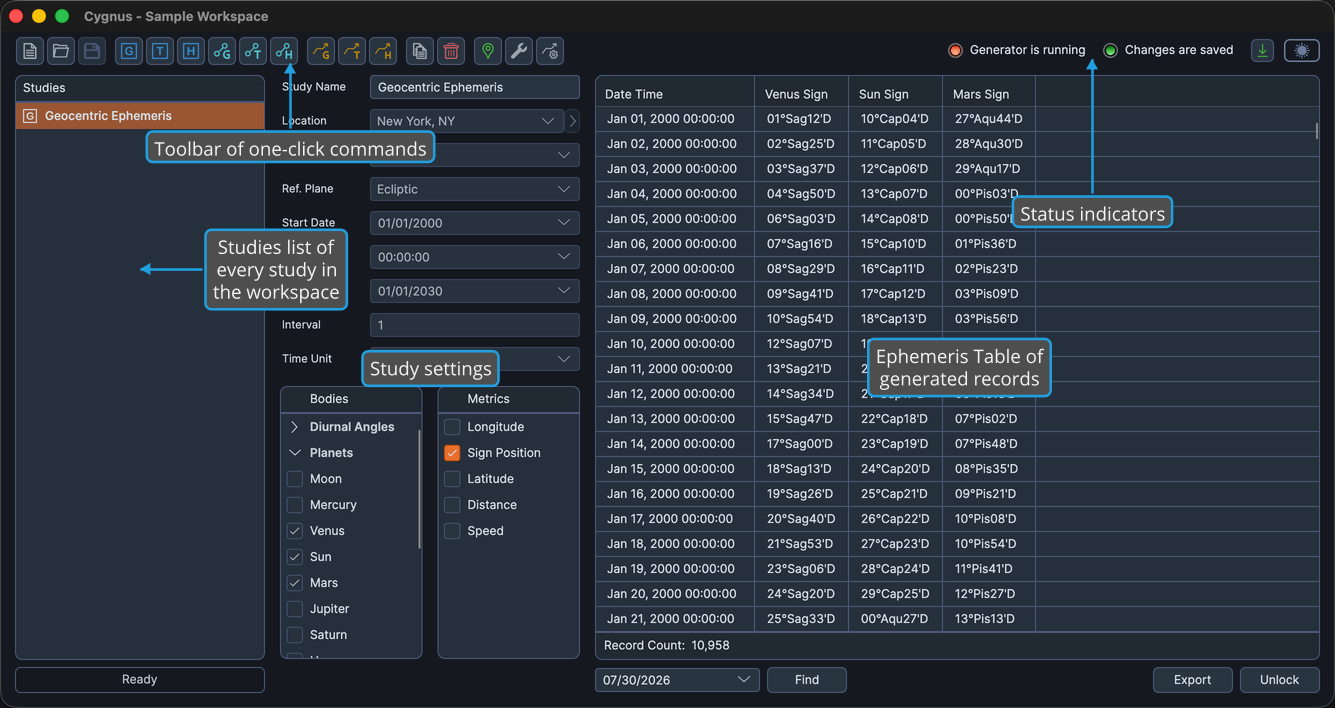
Task: Click the chart-with-gear settings icon
Action: pos(550,51)
